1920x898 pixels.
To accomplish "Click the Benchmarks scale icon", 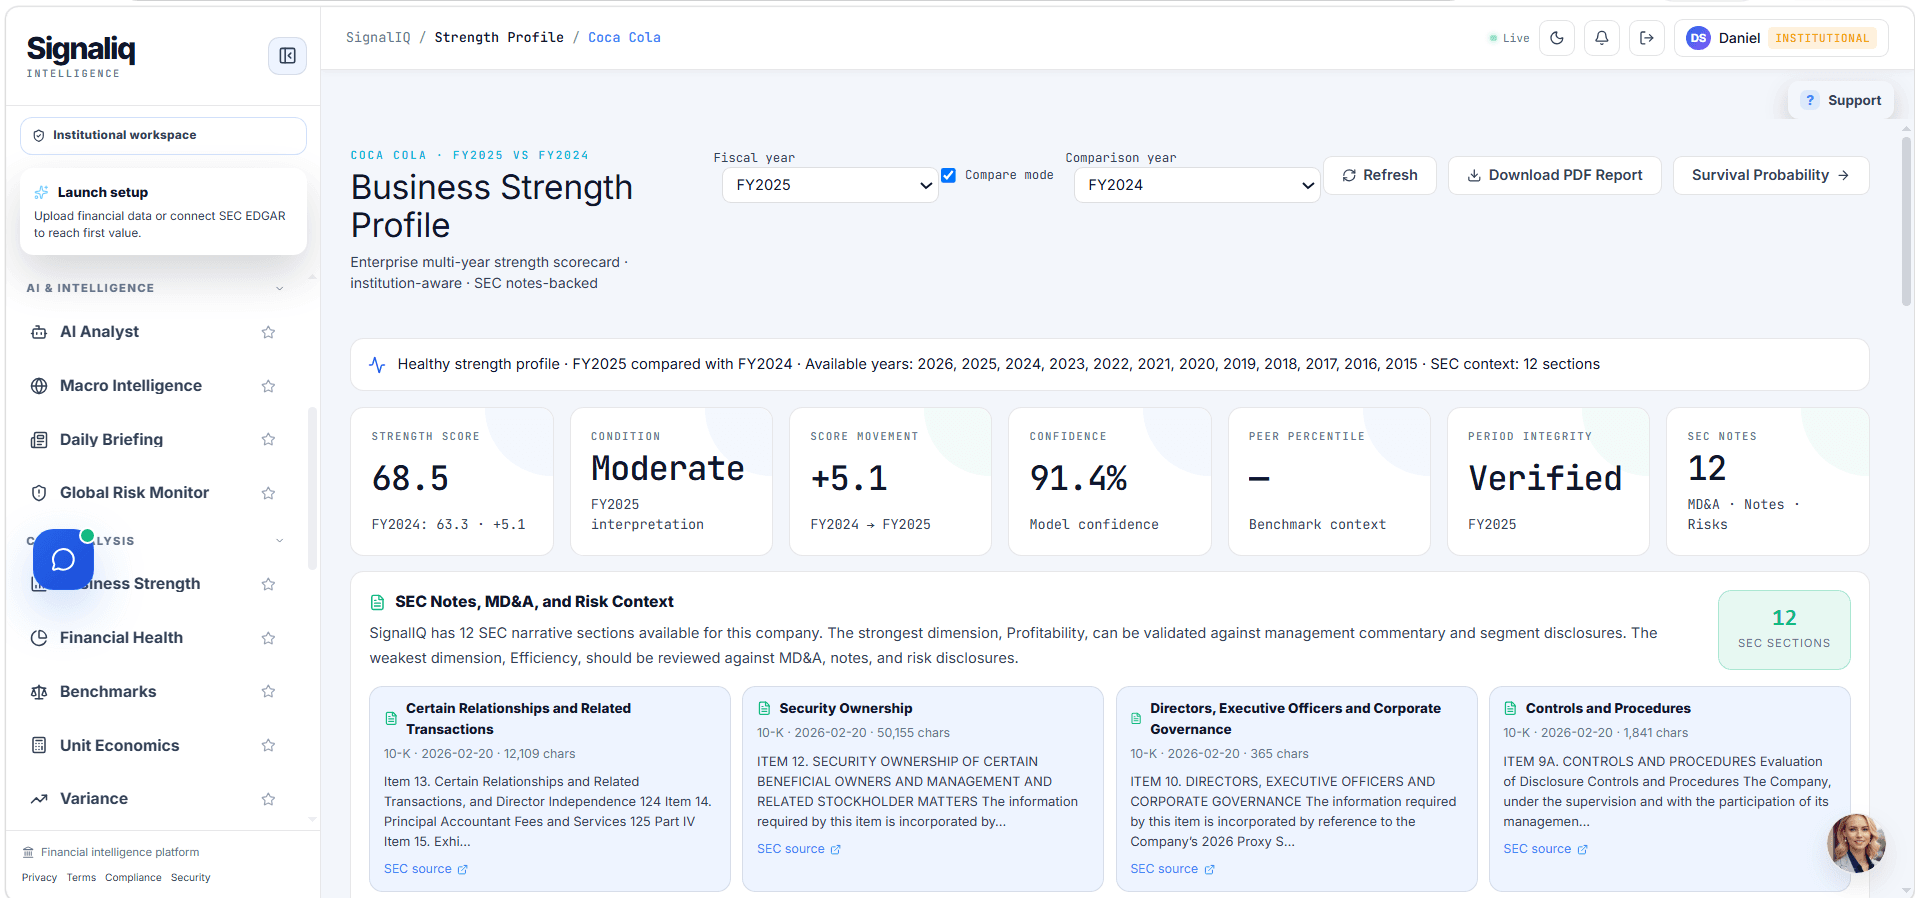I will coord(39,692).
